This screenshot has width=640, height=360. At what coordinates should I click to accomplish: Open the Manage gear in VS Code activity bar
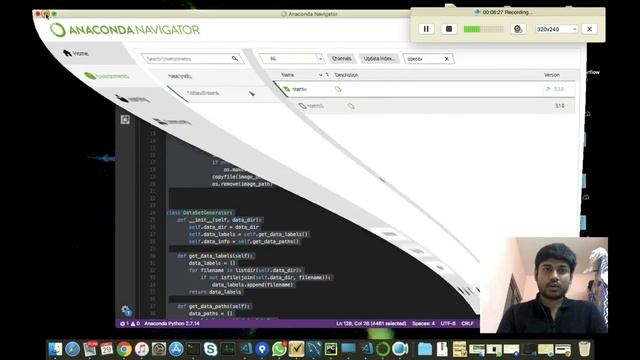coord(126,310)
